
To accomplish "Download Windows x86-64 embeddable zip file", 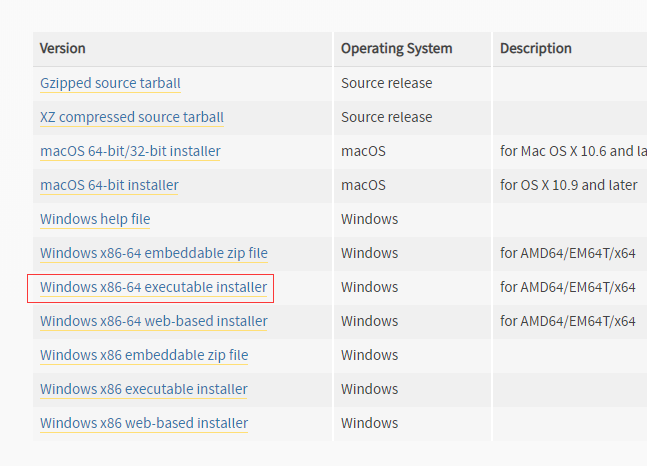I will [x=154, y=253].
